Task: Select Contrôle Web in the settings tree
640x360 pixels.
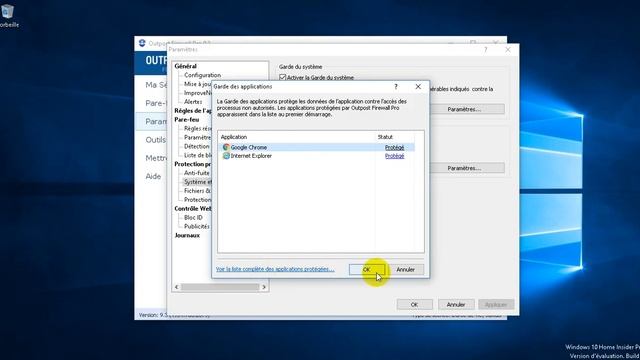Action: click(193, 209)
